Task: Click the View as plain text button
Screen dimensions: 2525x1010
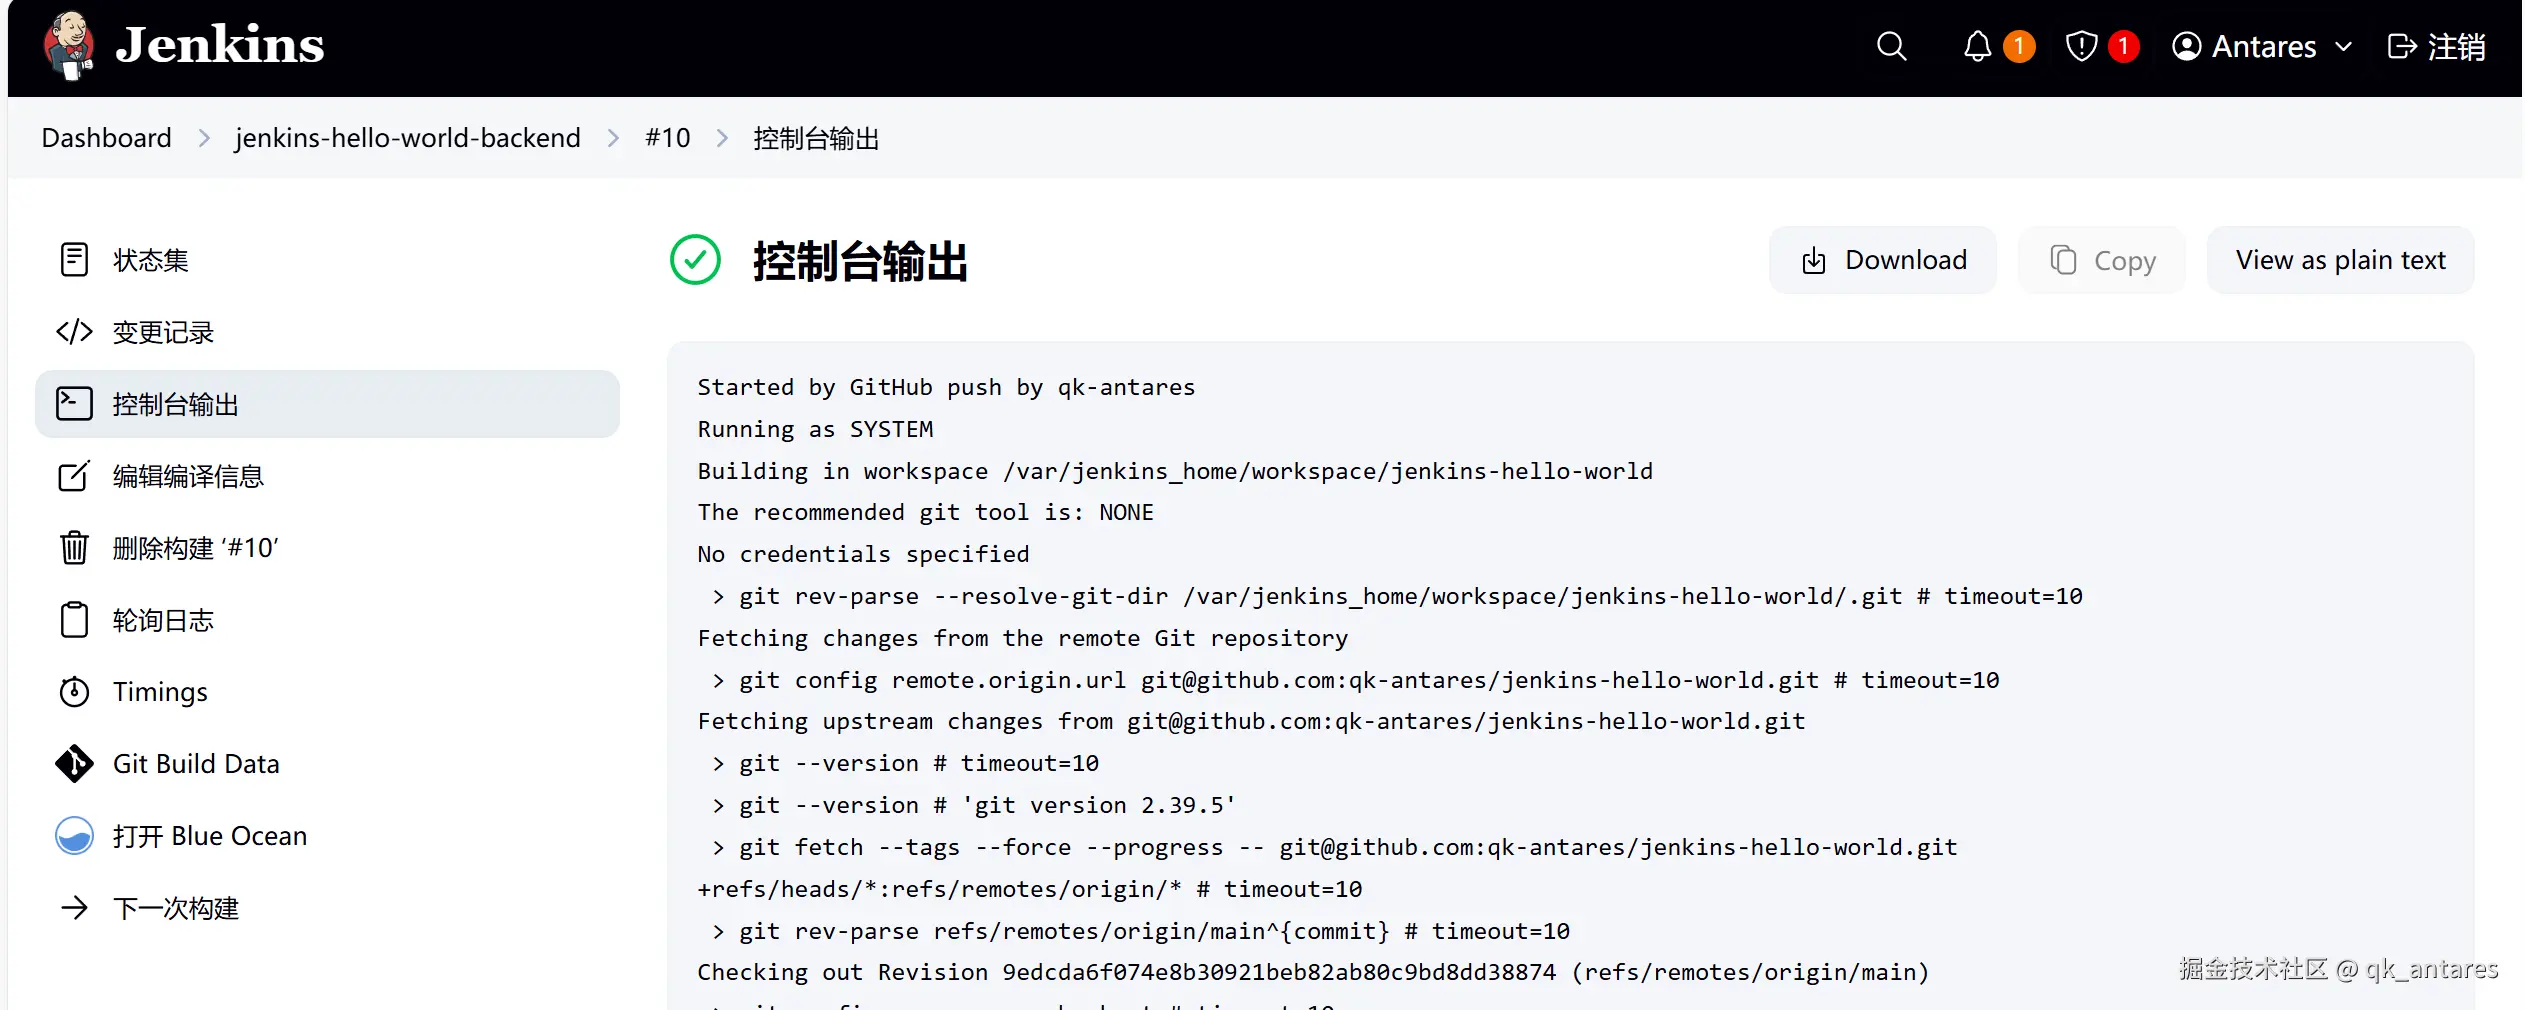Action: pos(2340,260)
